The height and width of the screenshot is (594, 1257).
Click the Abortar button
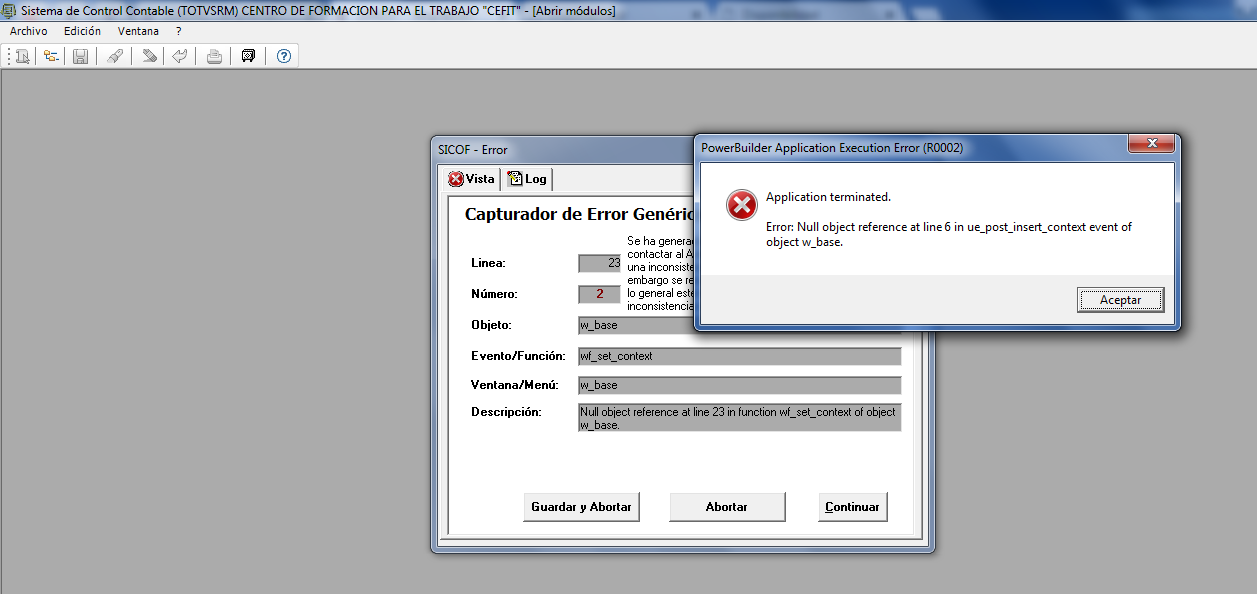click(727, 507)
